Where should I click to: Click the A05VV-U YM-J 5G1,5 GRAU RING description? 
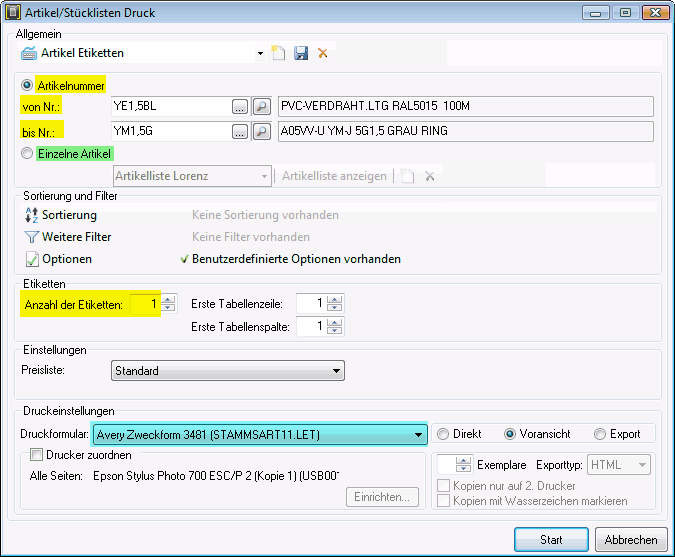point(465,131)
